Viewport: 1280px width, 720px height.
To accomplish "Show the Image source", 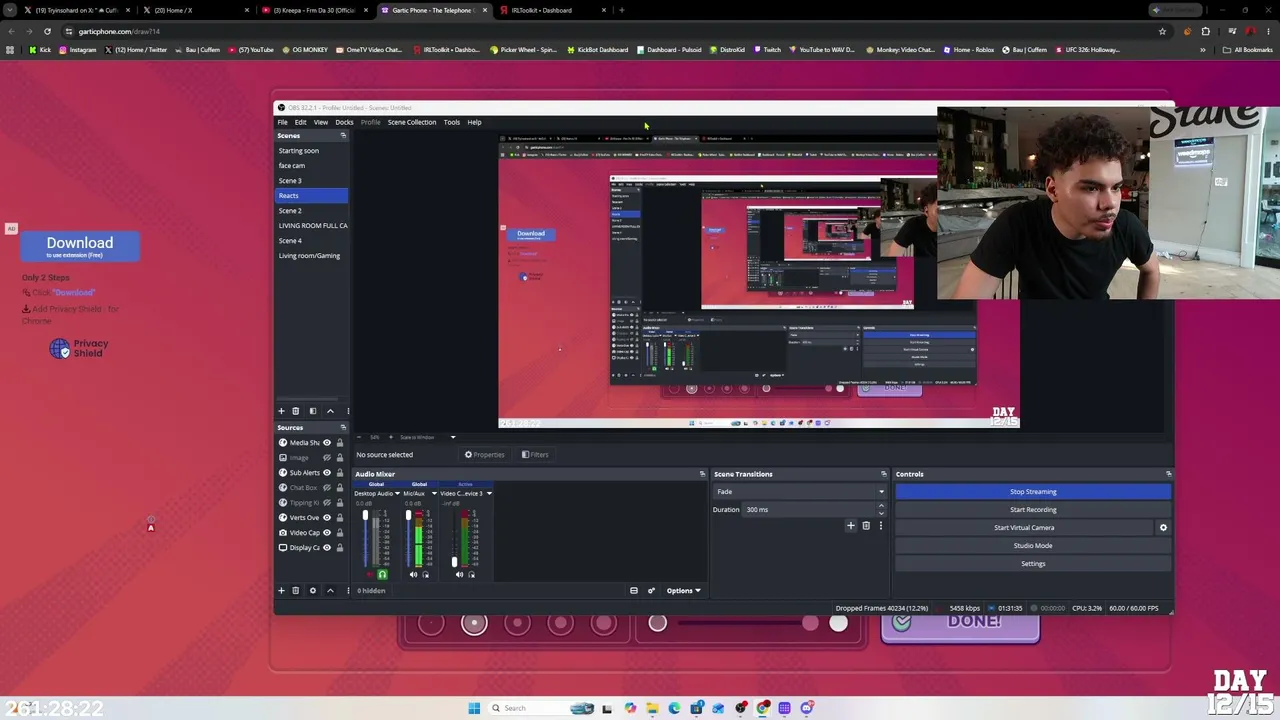I will point(326,457).
